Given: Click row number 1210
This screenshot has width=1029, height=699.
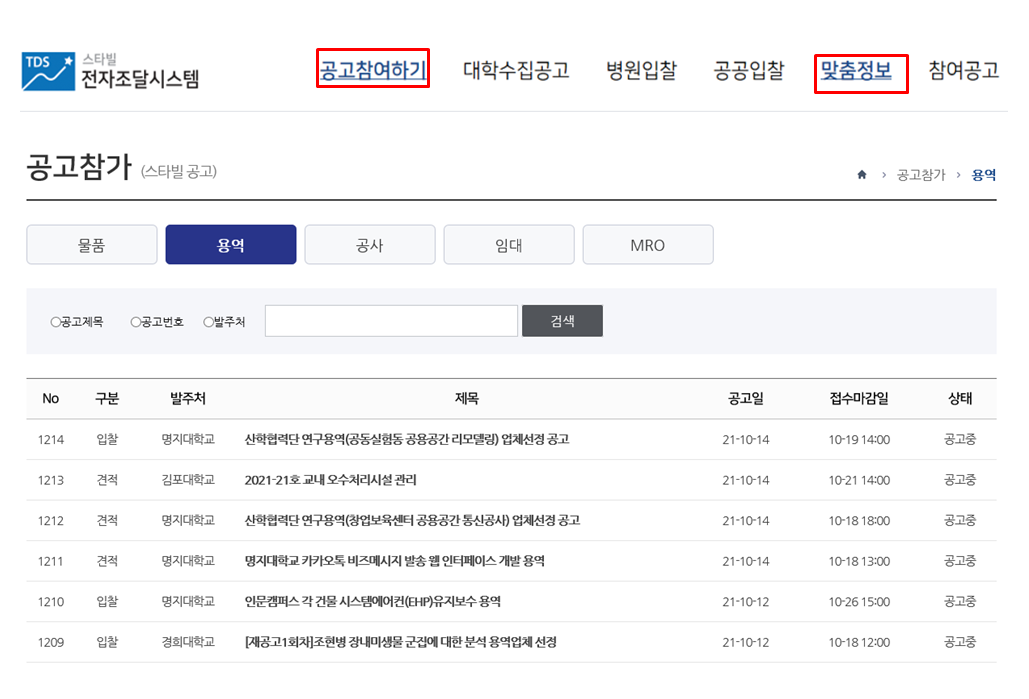Looking at the screenshot, I should pos(51,603).
